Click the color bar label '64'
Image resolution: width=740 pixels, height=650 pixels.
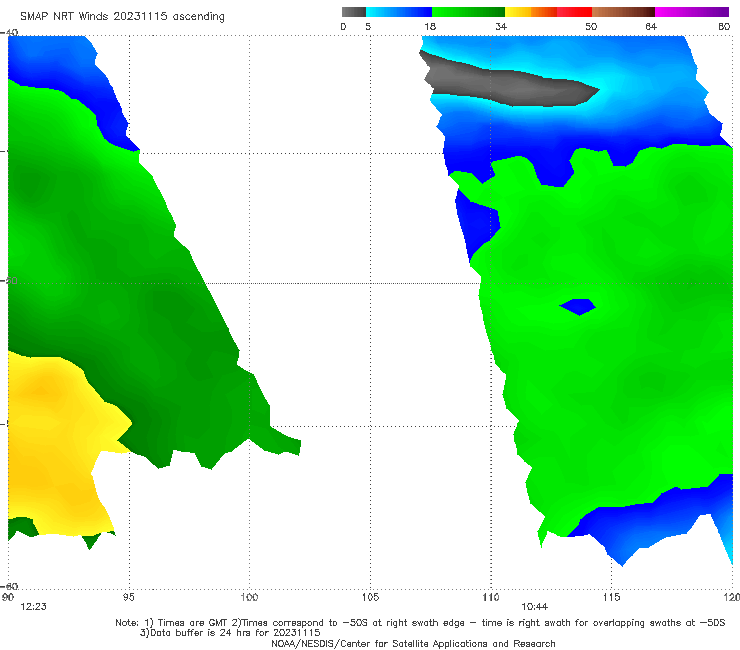(x=651, y=27)
